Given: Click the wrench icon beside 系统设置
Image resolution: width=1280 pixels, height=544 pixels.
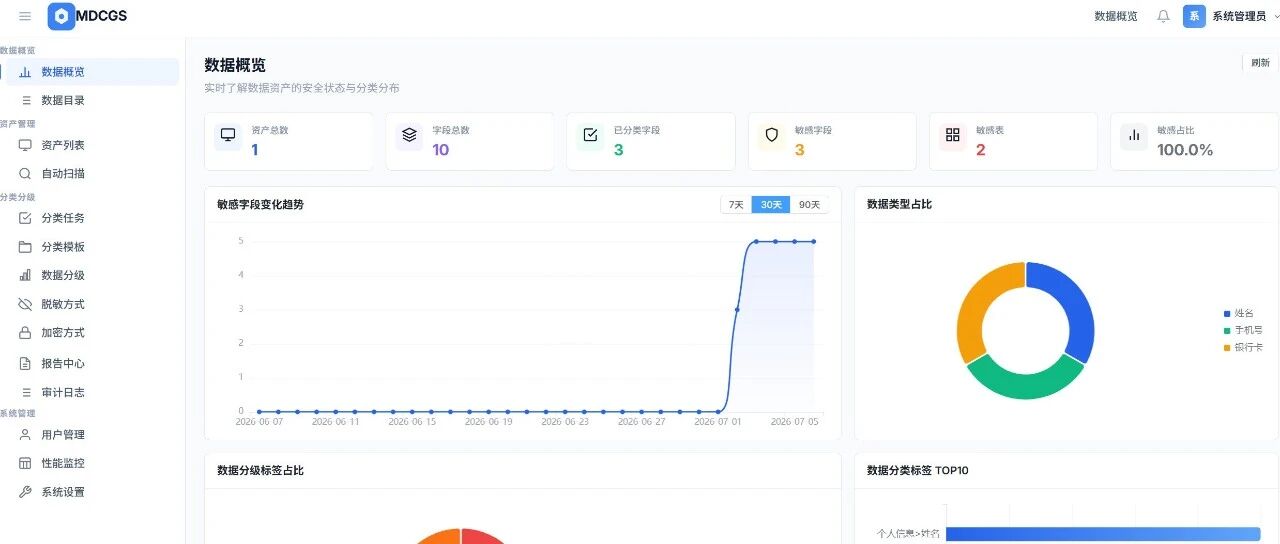Looking at the screenshot, I should pos(25,492).
